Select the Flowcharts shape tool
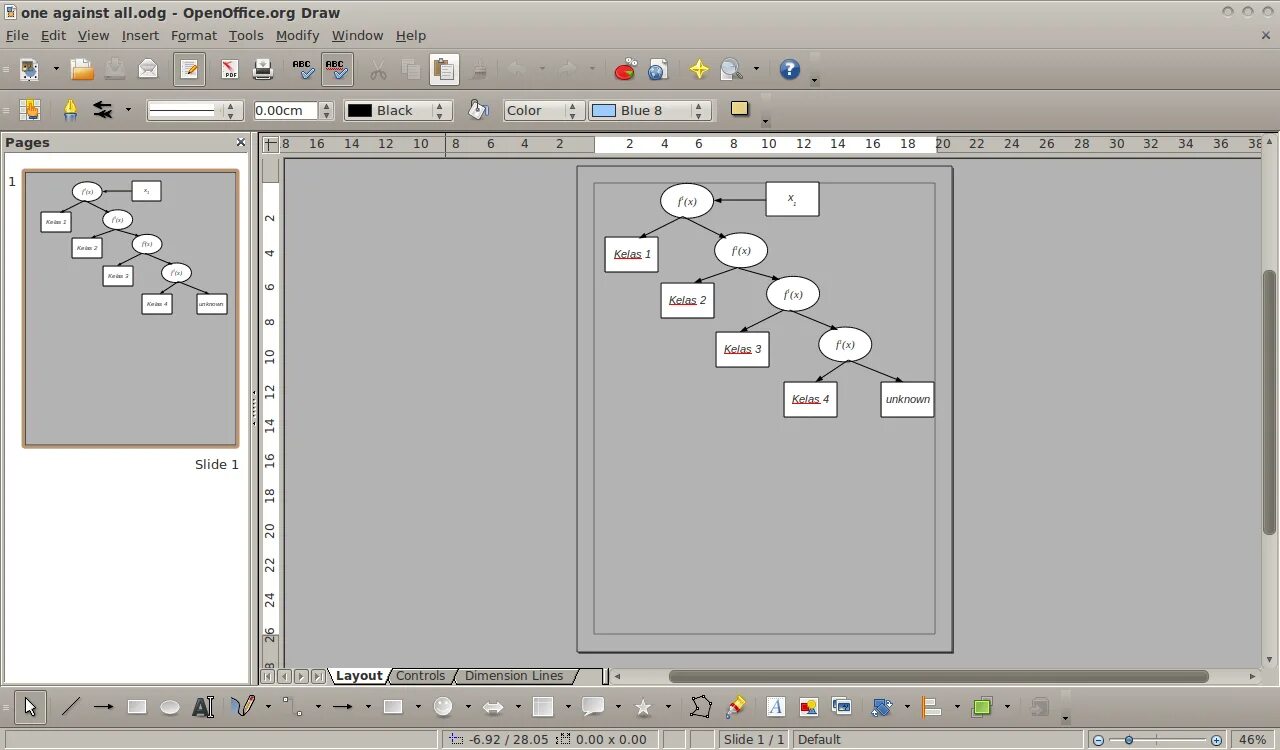Screen dimensions: 1280x750 543,707
